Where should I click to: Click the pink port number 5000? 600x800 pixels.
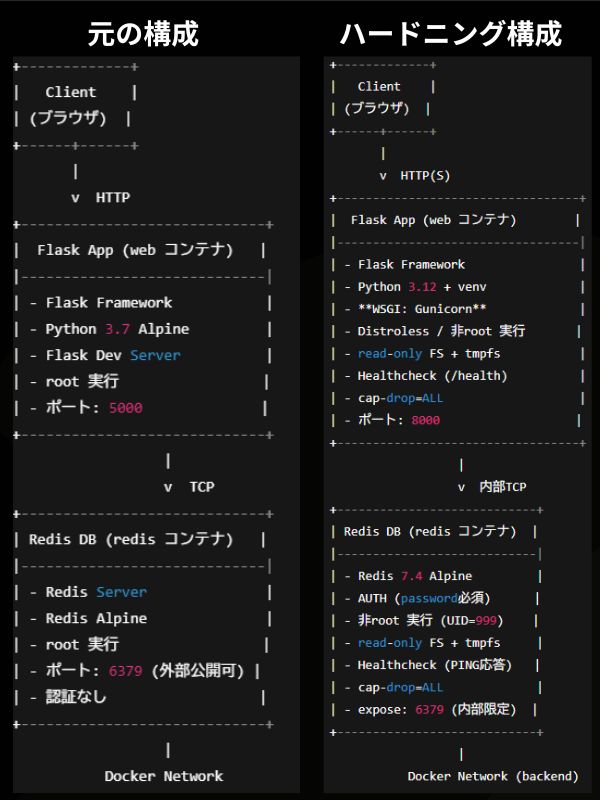coord(126,408)
